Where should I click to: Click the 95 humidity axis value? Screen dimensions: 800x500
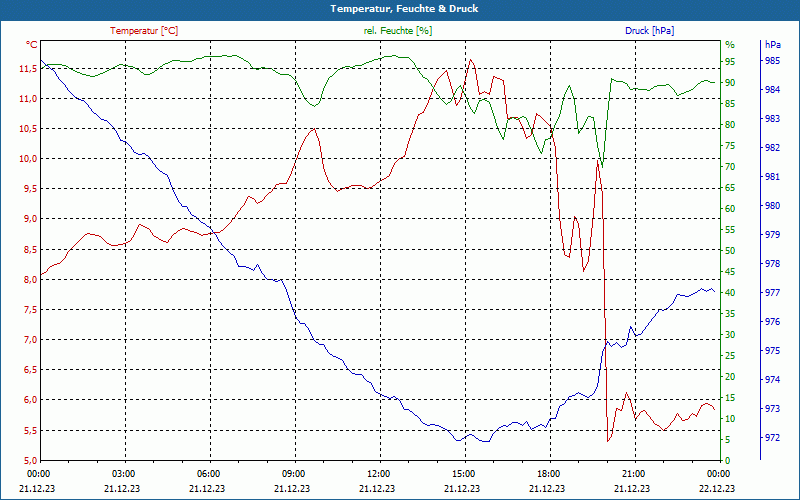point(730,62)
